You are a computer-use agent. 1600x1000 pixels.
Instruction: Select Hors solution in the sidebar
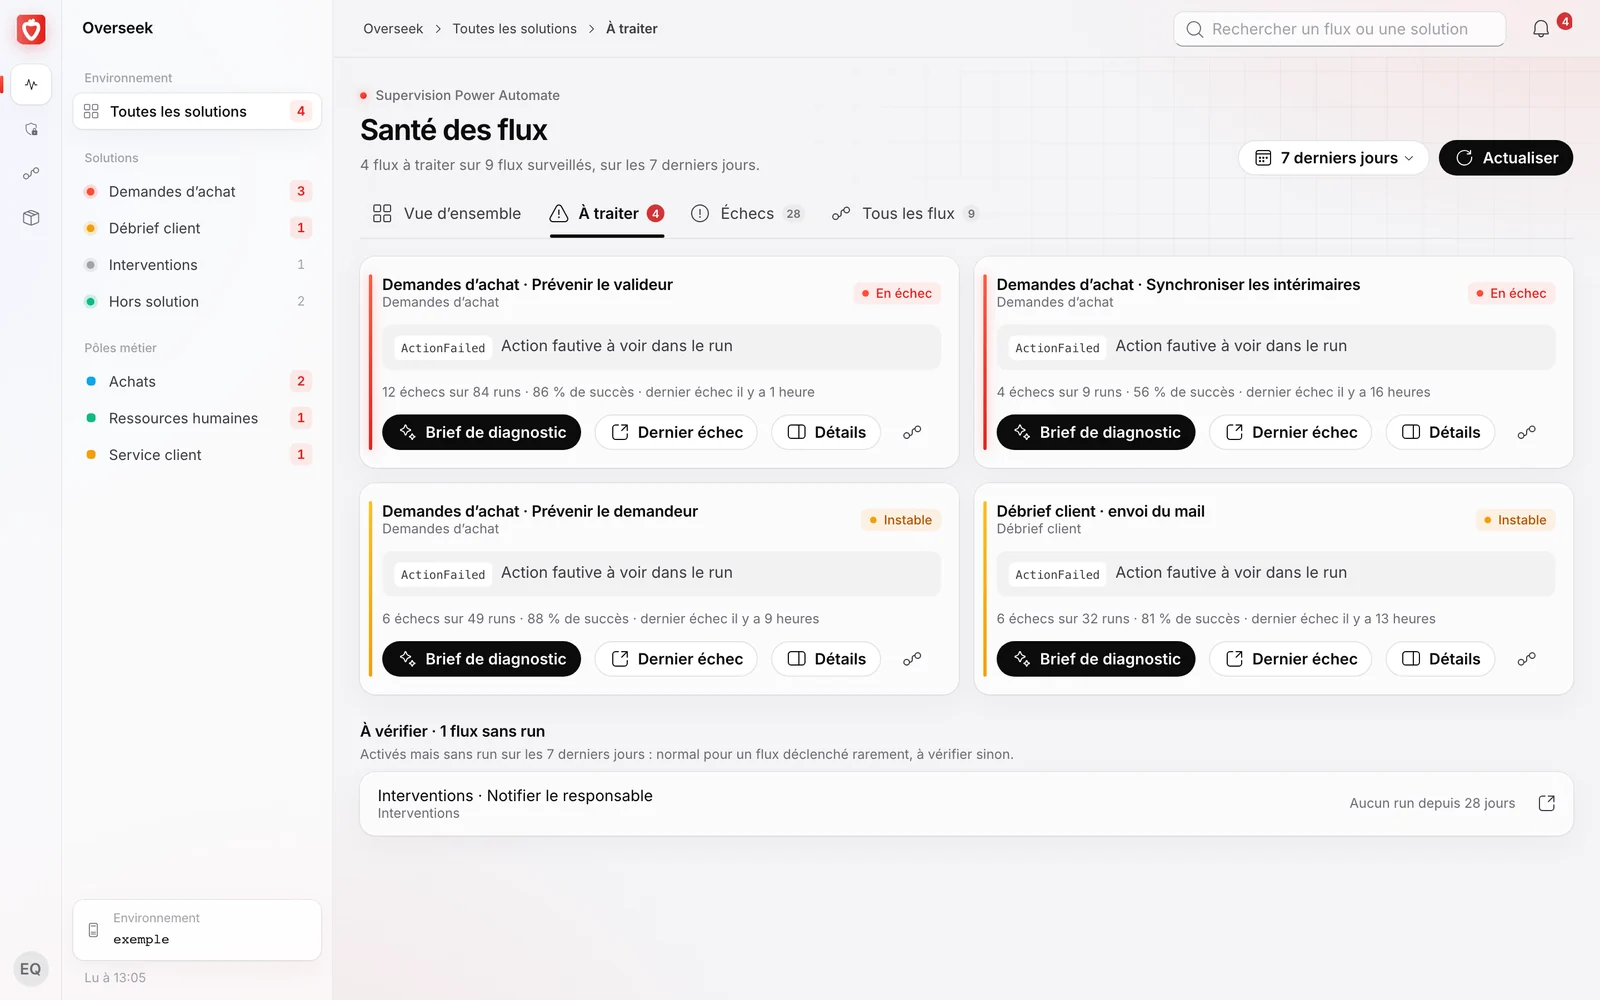click(197, 301)
